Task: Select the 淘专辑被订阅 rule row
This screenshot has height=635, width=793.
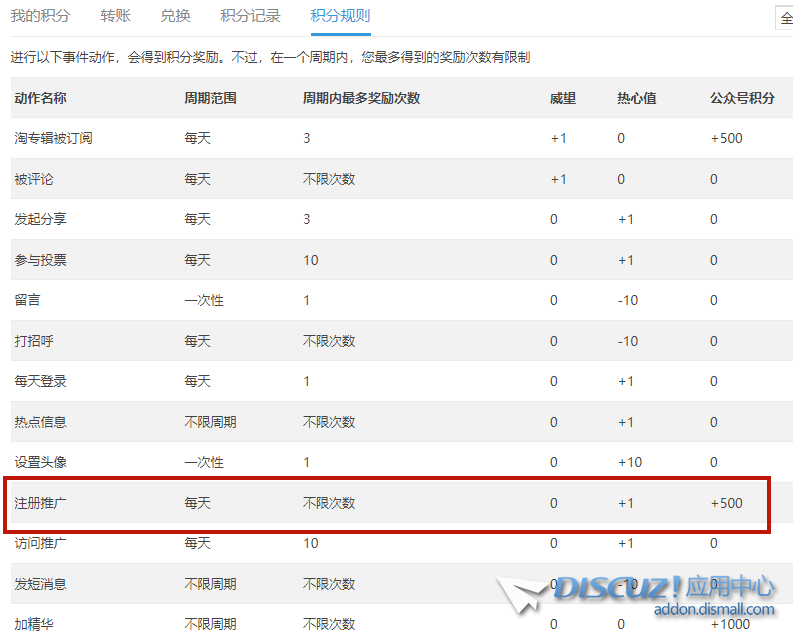Action: click(x=53, y=138)
